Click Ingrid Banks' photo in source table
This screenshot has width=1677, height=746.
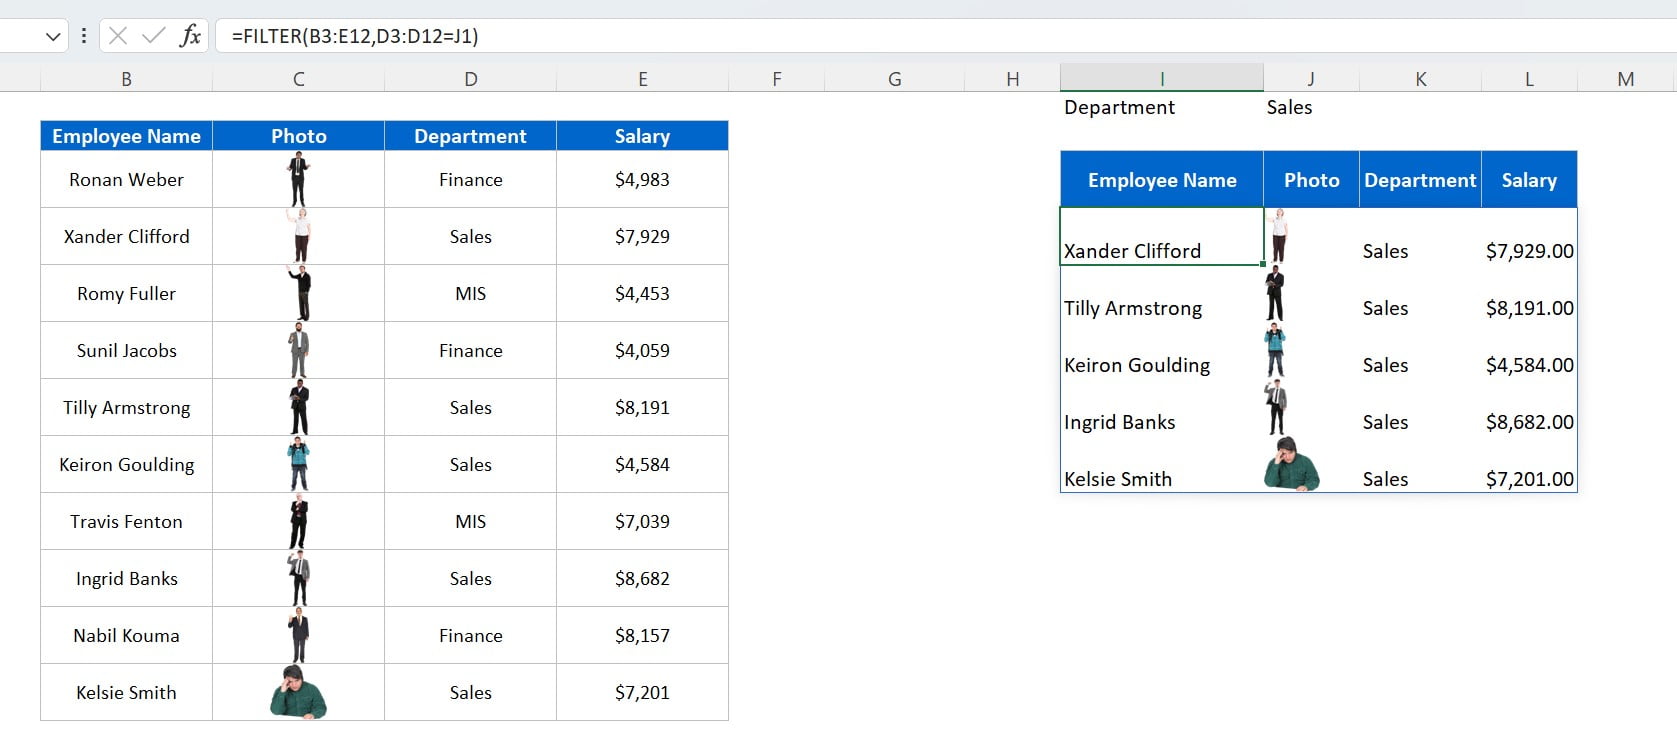pyautogui.click(x=299, y=578)
